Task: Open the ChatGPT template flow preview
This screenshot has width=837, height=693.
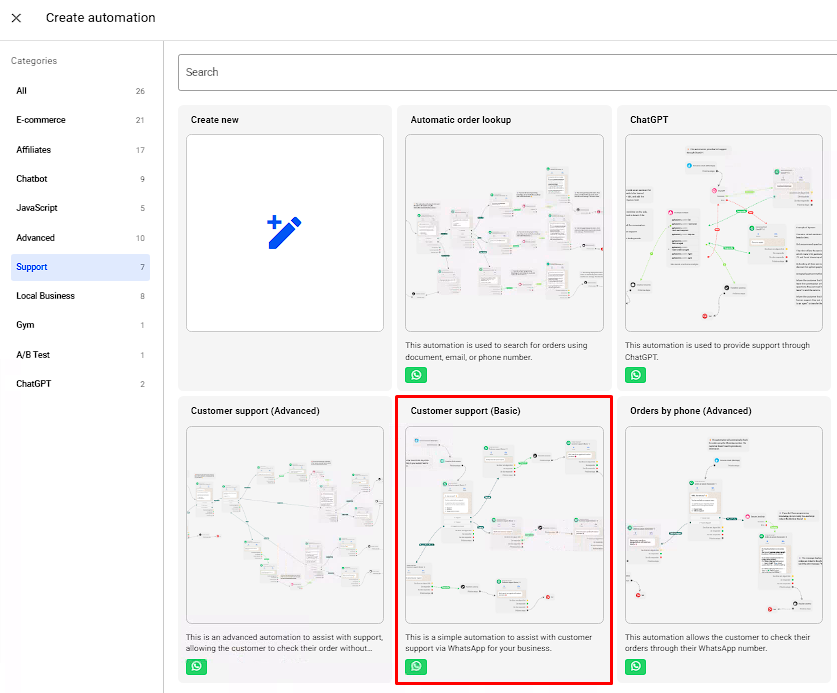Action: [x=724, y=233]
